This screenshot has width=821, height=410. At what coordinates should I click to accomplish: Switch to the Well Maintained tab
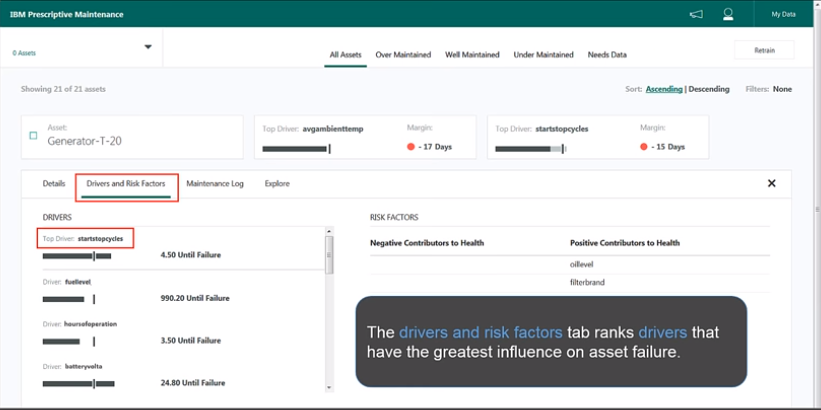[472, 55]
